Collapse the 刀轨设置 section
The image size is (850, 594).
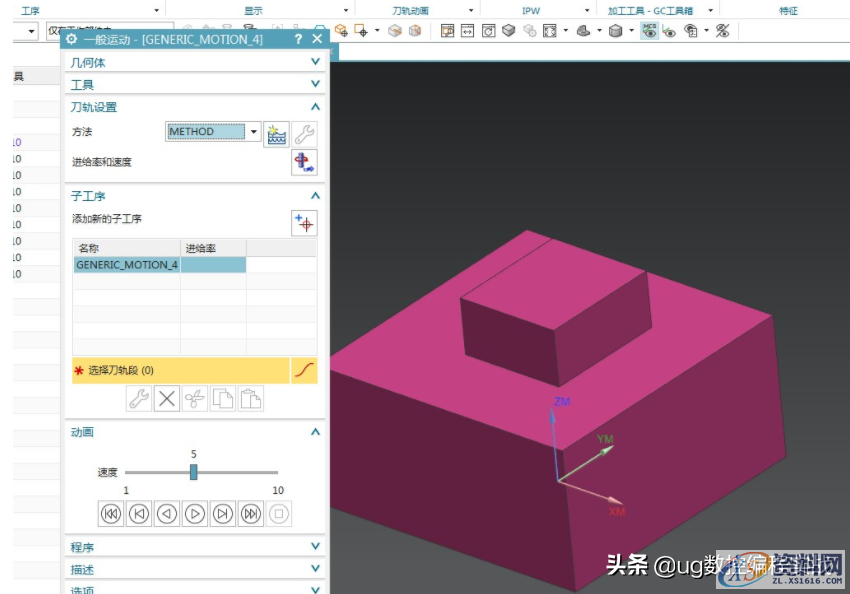[x=315, y=107]
